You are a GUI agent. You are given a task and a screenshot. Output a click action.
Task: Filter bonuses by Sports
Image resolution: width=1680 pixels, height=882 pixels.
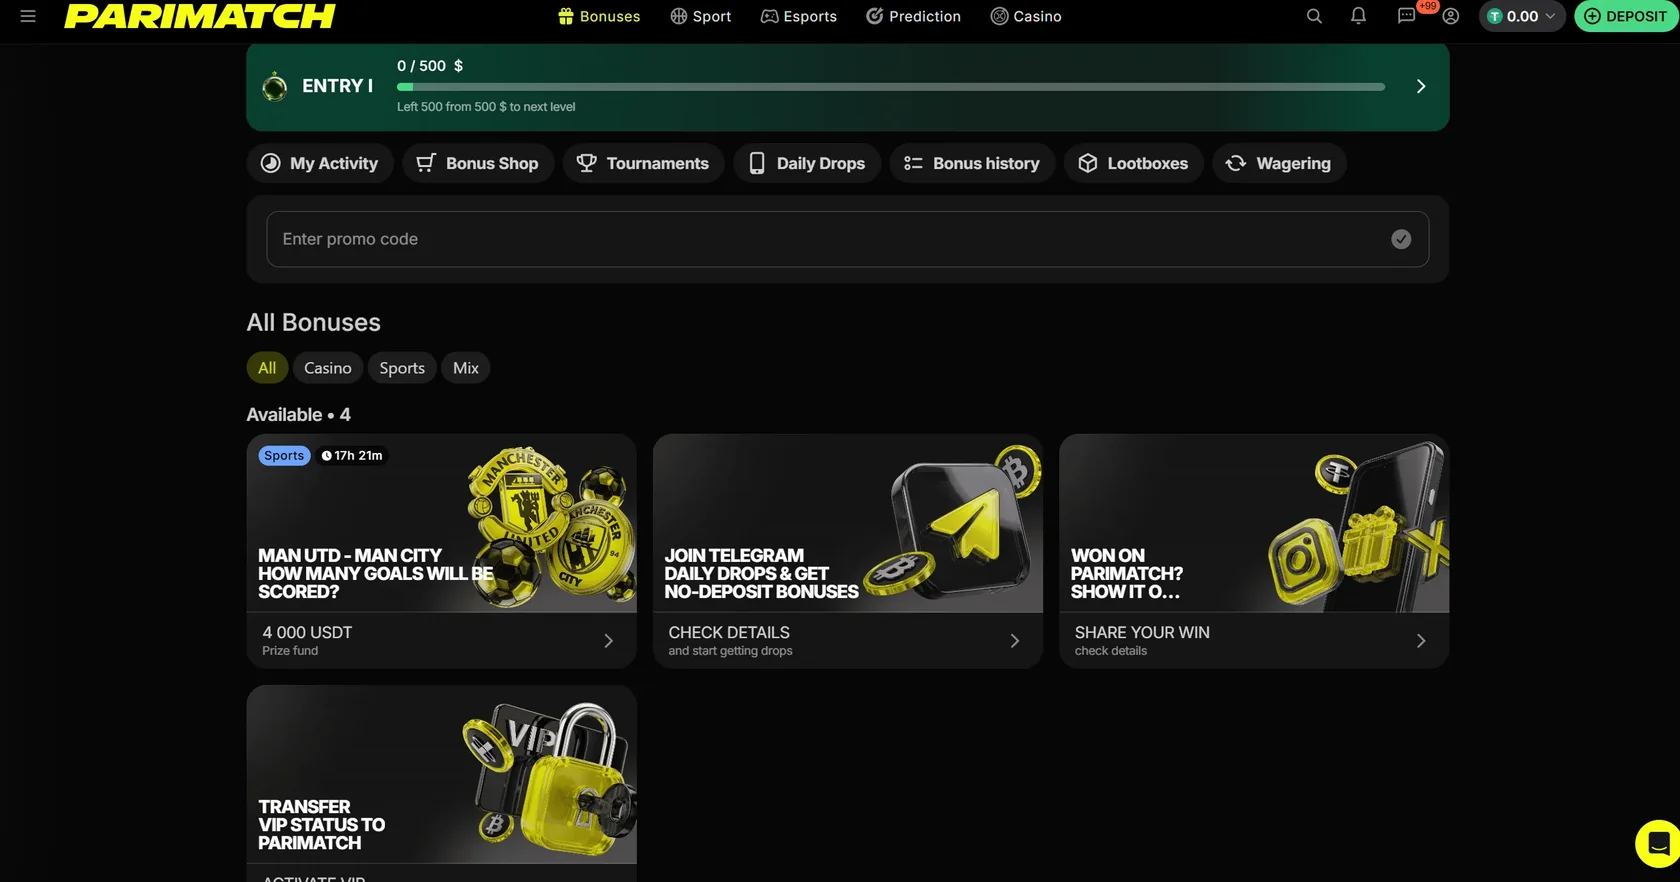click(402, 368)
